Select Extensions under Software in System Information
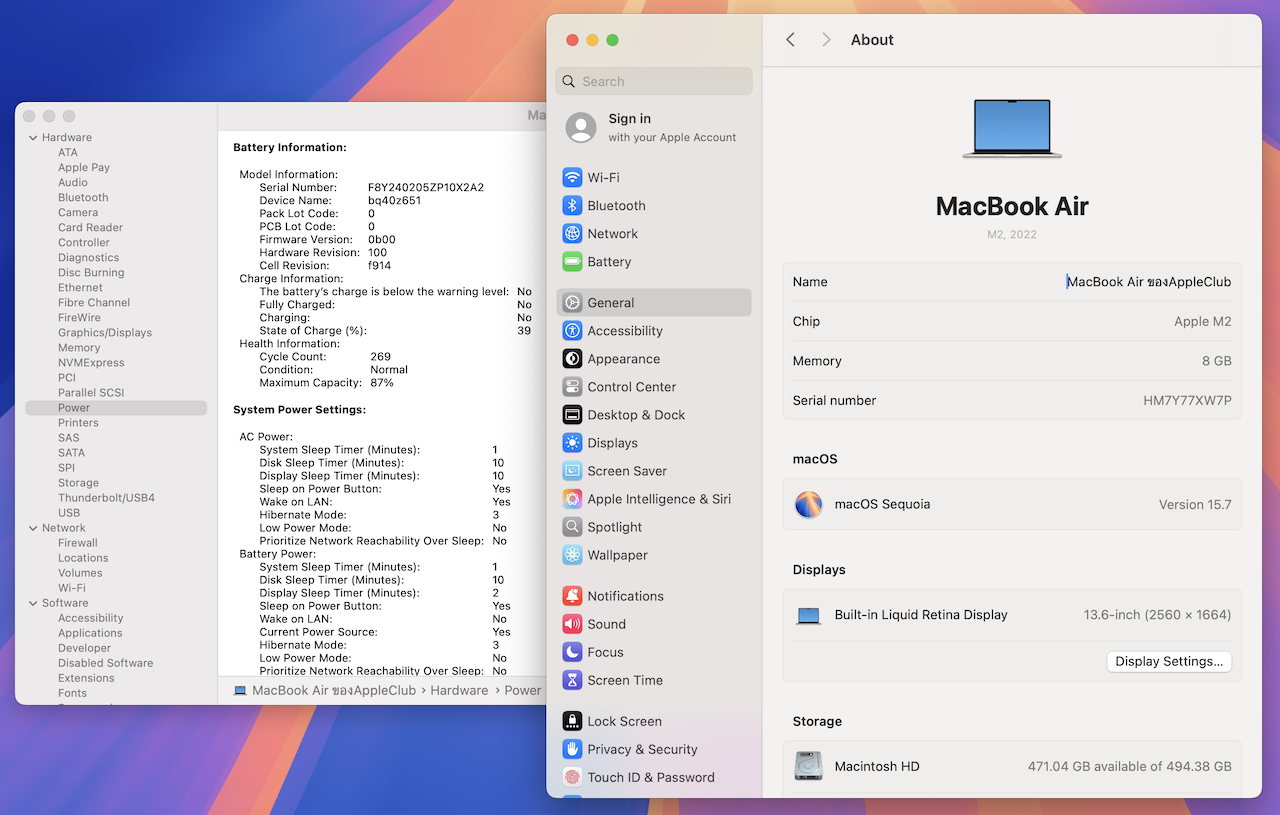The width and height of the screenshot is (1280, 815). 86,678
